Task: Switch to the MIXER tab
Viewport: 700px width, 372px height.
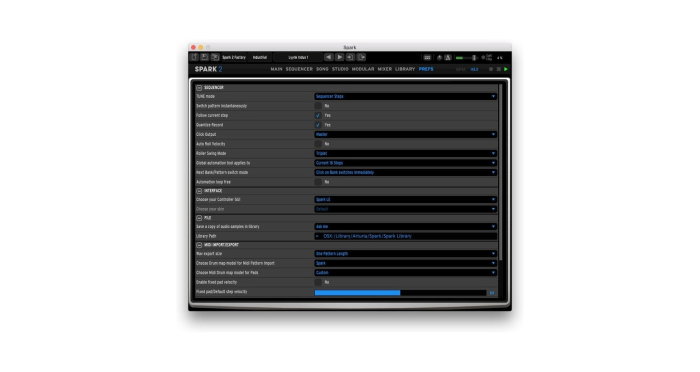Action: tap(385, 69)
